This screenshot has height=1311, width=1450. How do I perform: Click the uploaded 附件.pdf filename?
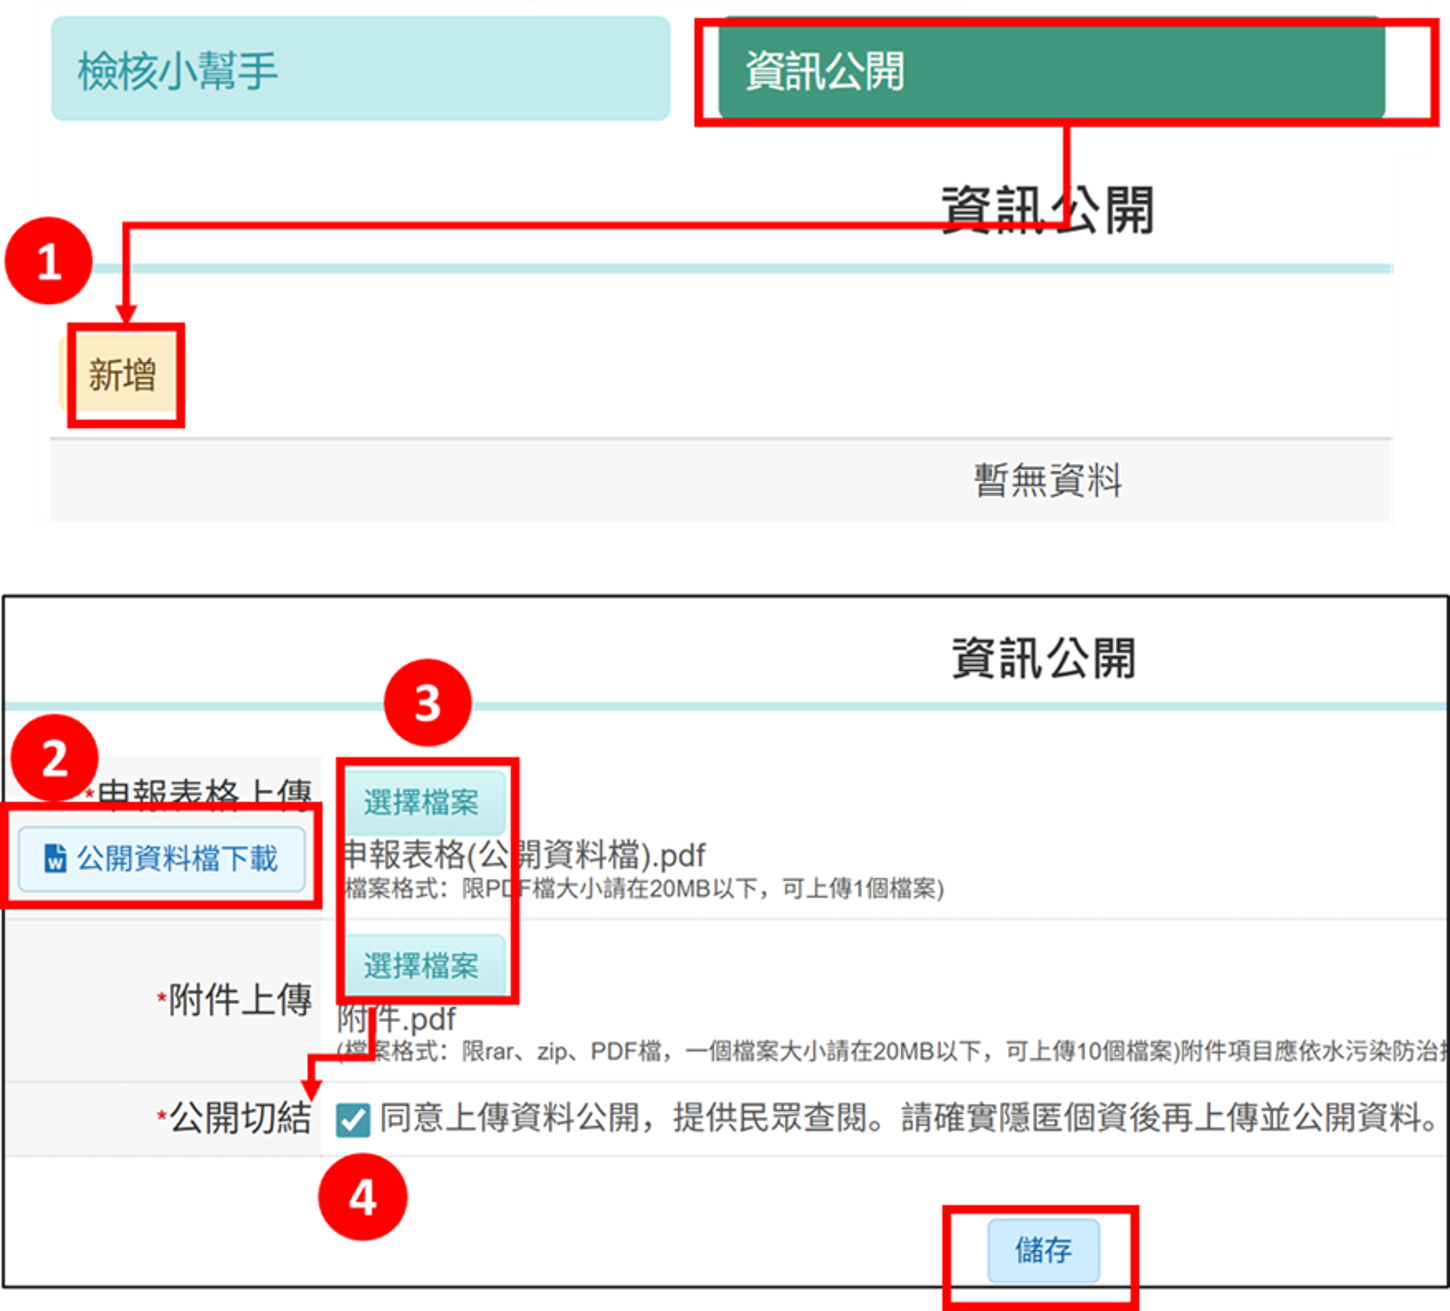[397, 1020]
